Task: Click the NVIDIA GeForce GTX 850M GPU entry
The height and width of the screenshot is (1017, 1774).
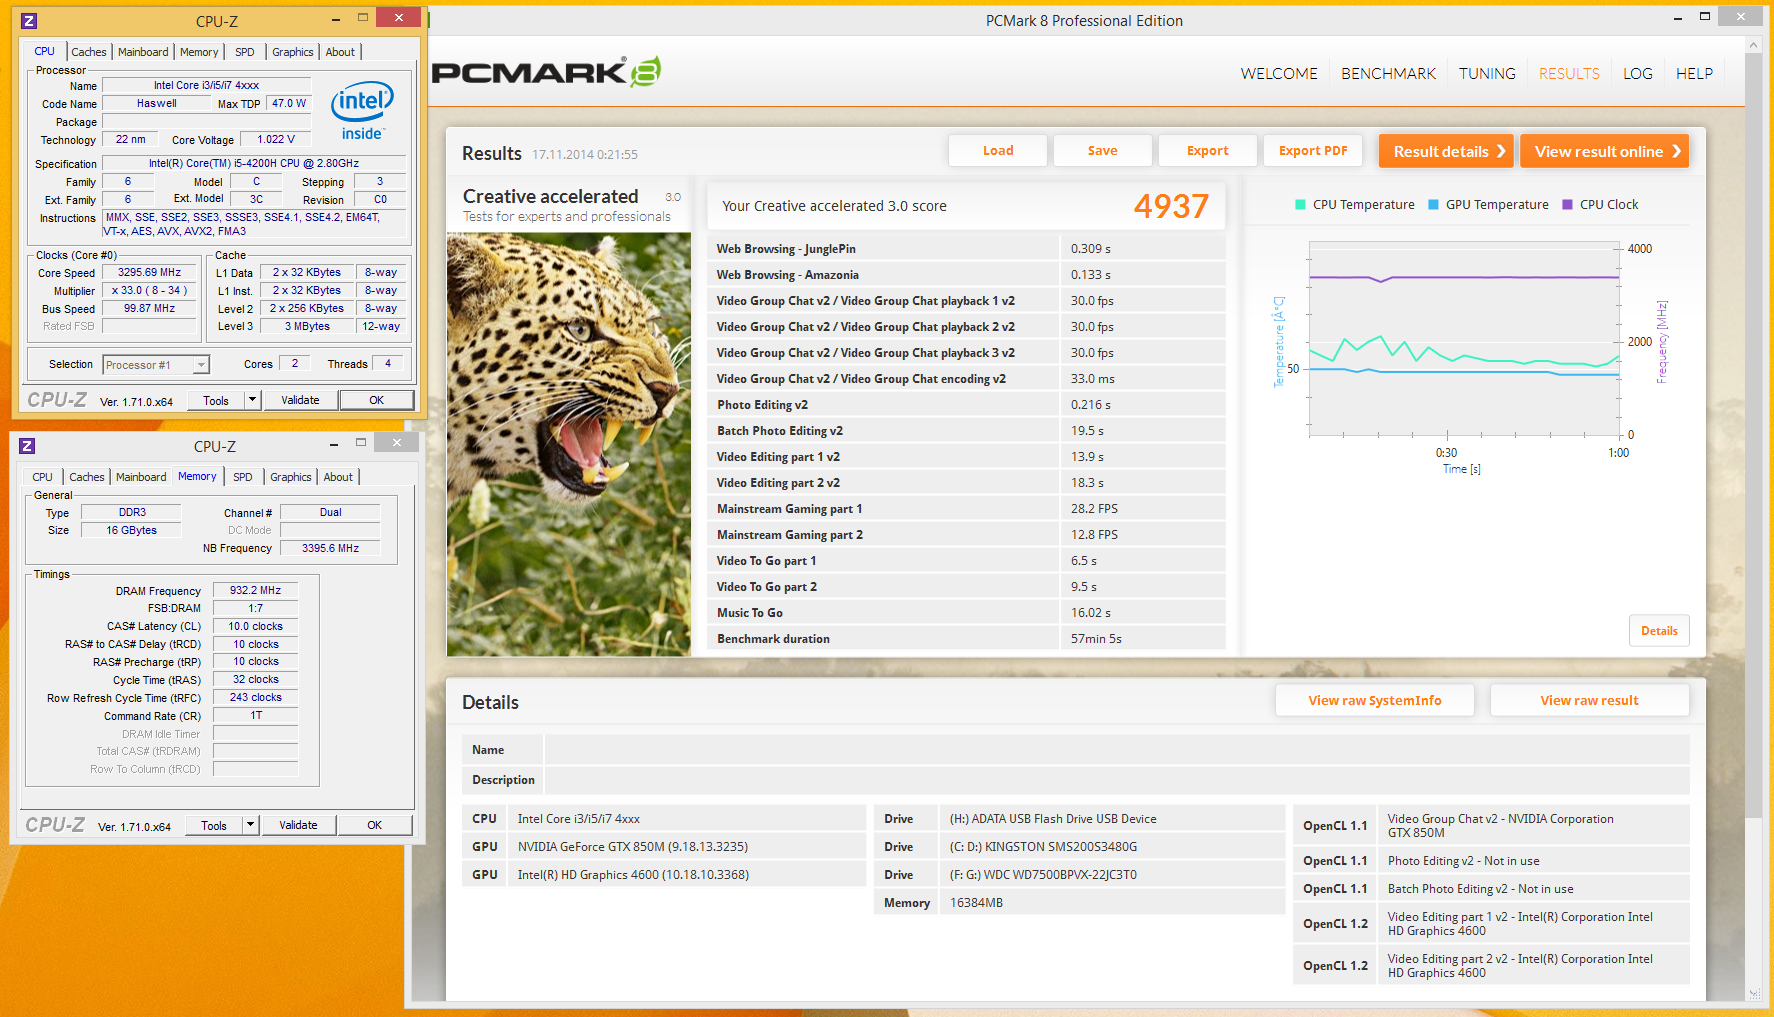Action: [x=664, y=847]
